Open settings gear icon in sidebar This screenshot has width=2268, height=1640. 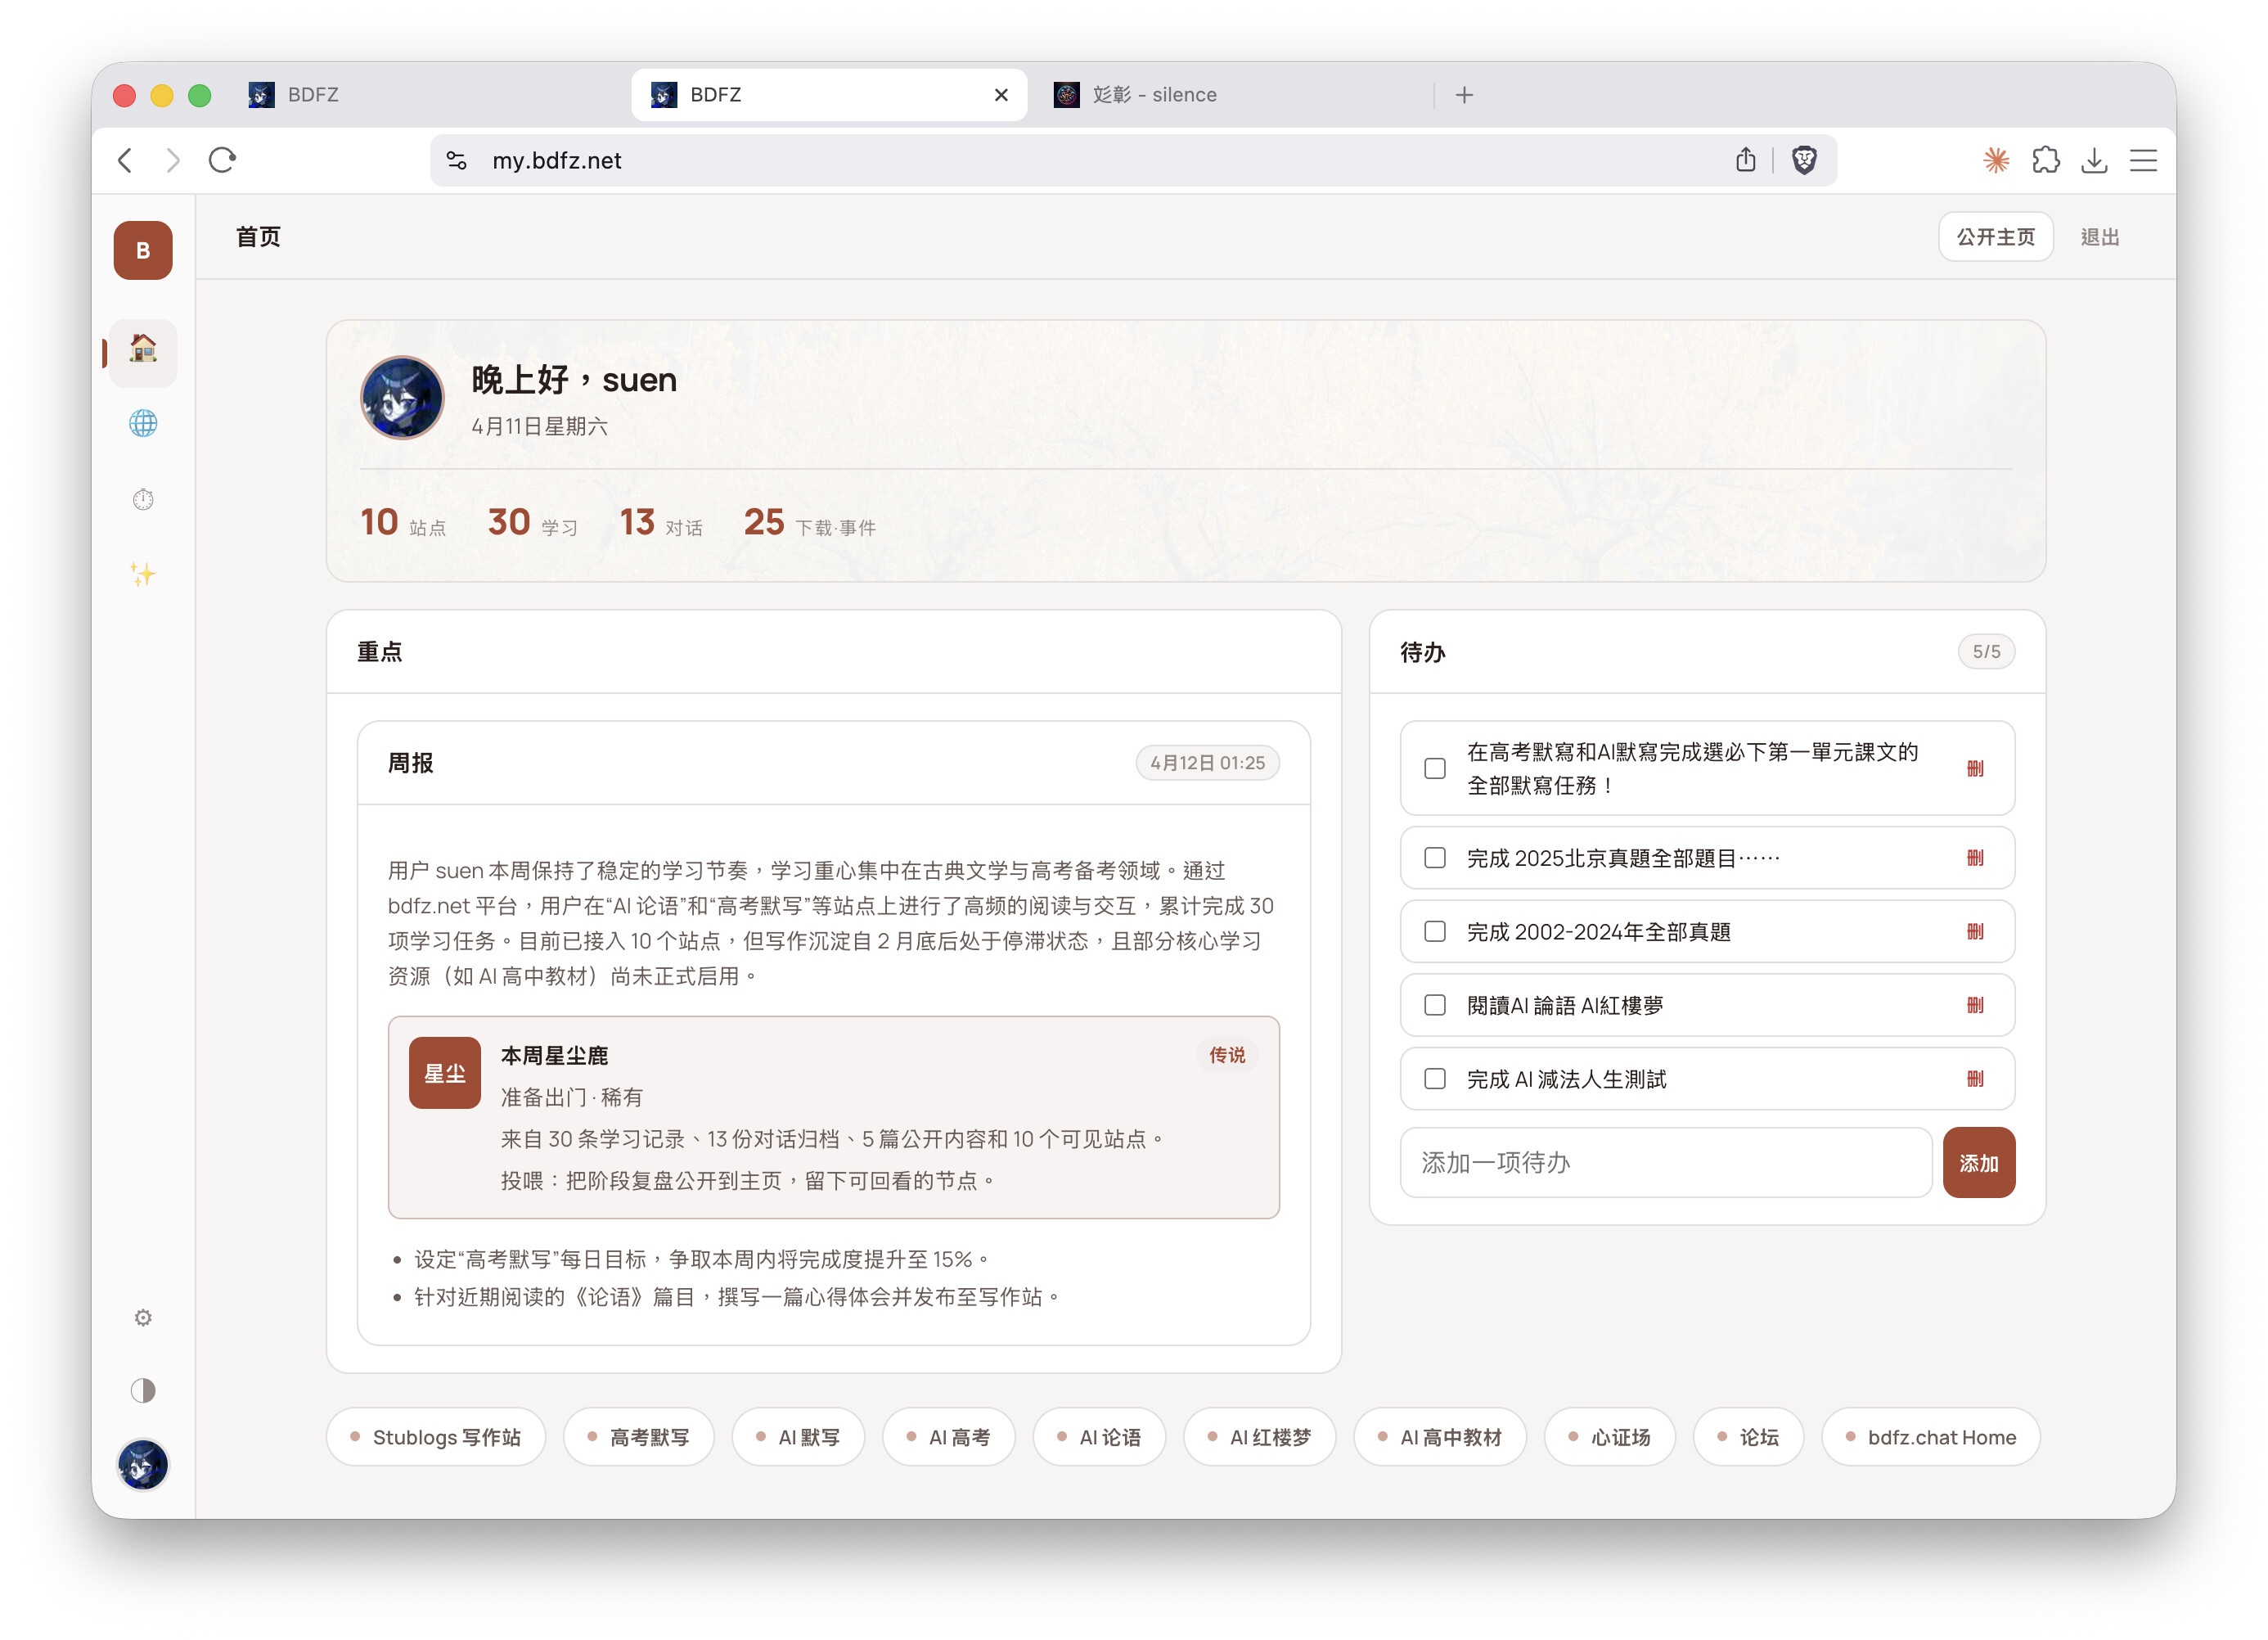pos(143,1318)
